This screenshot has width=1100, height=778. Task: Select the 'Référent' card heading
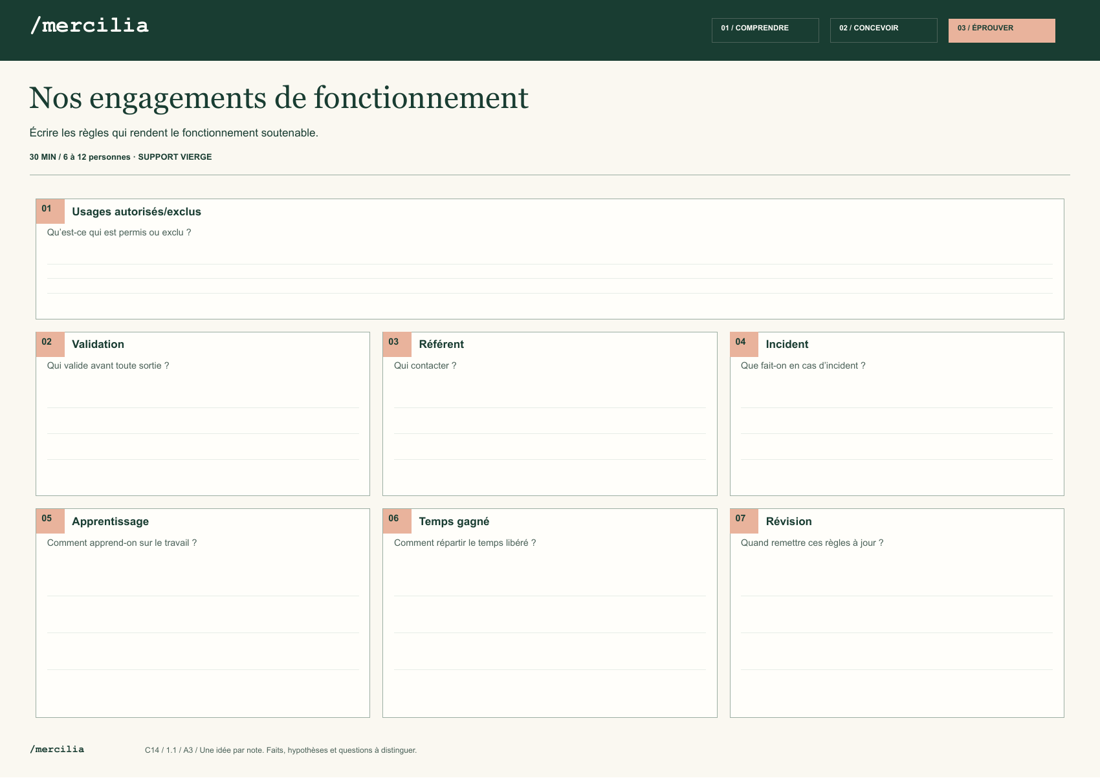coord(441,344)
